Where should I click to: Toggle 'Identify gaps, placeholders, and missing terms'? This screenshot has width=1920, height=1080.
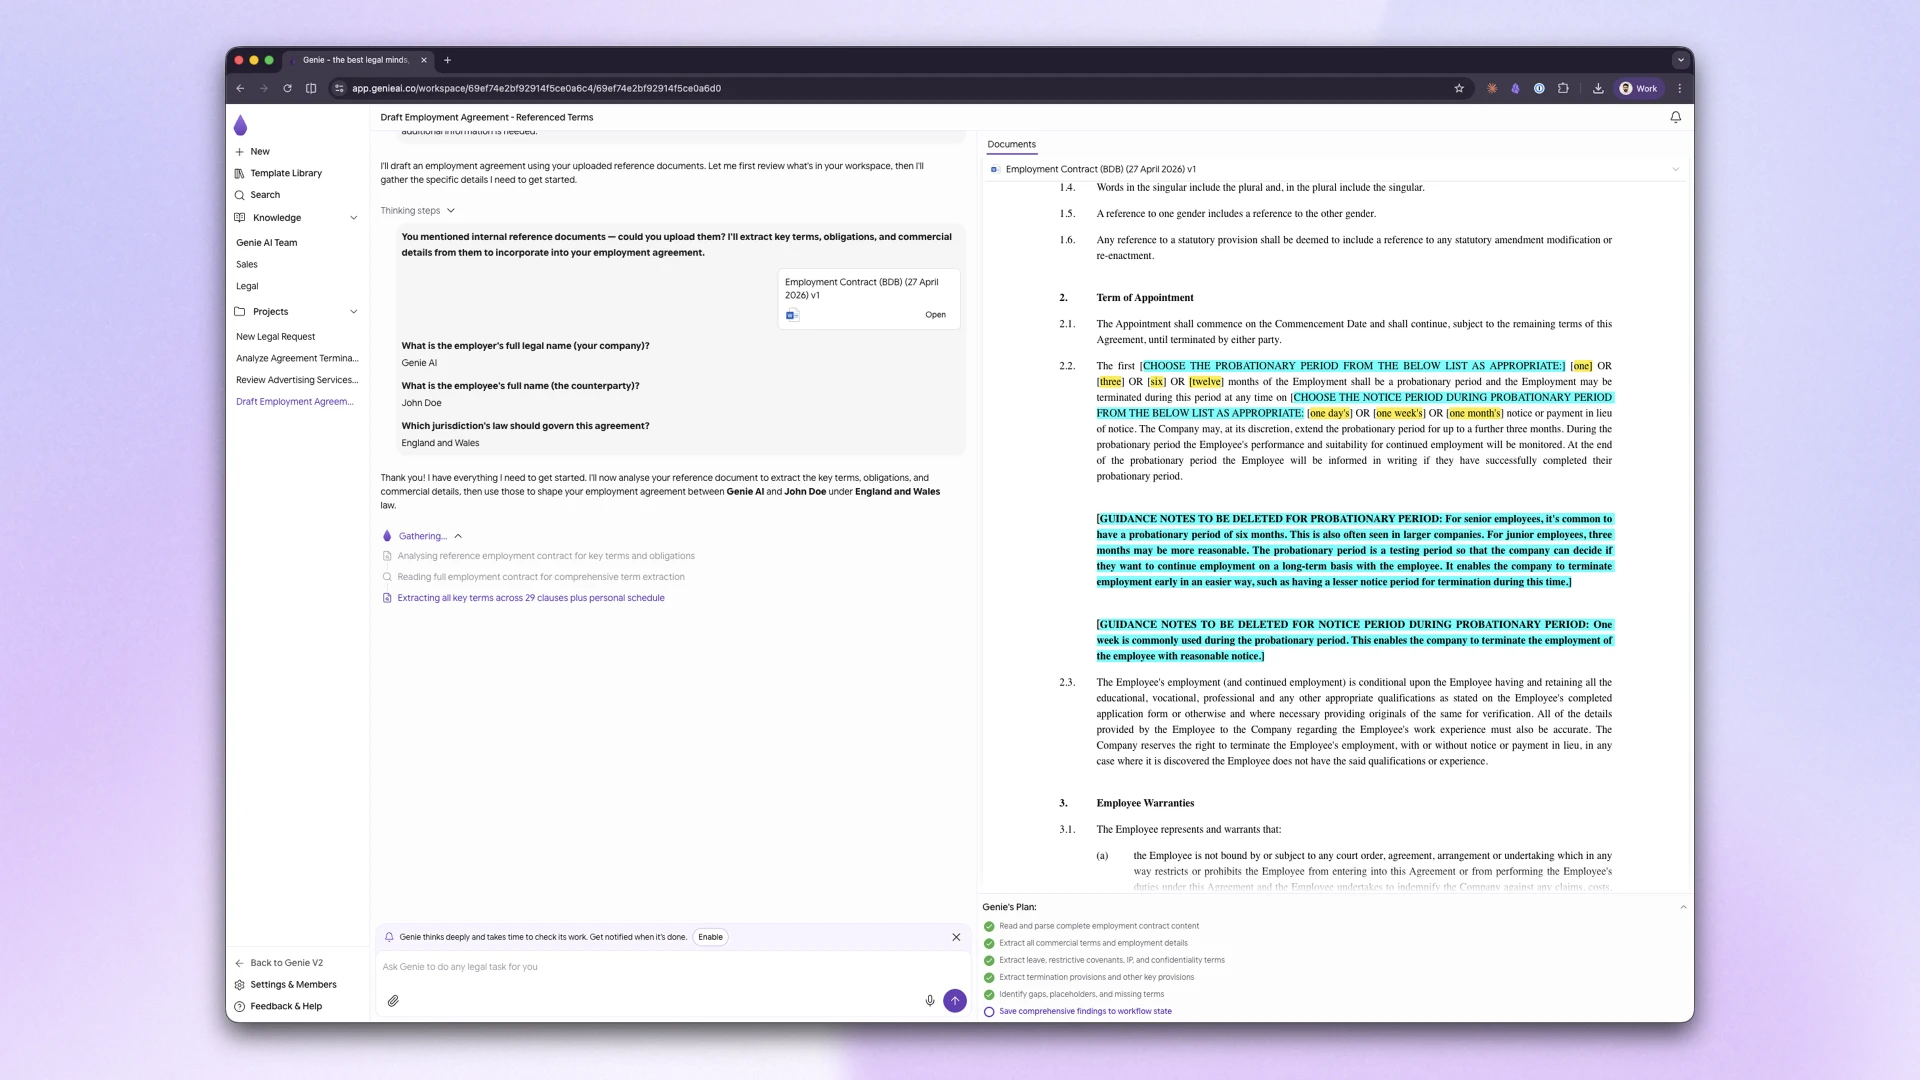pyautogui.click(x=989, y=994)
